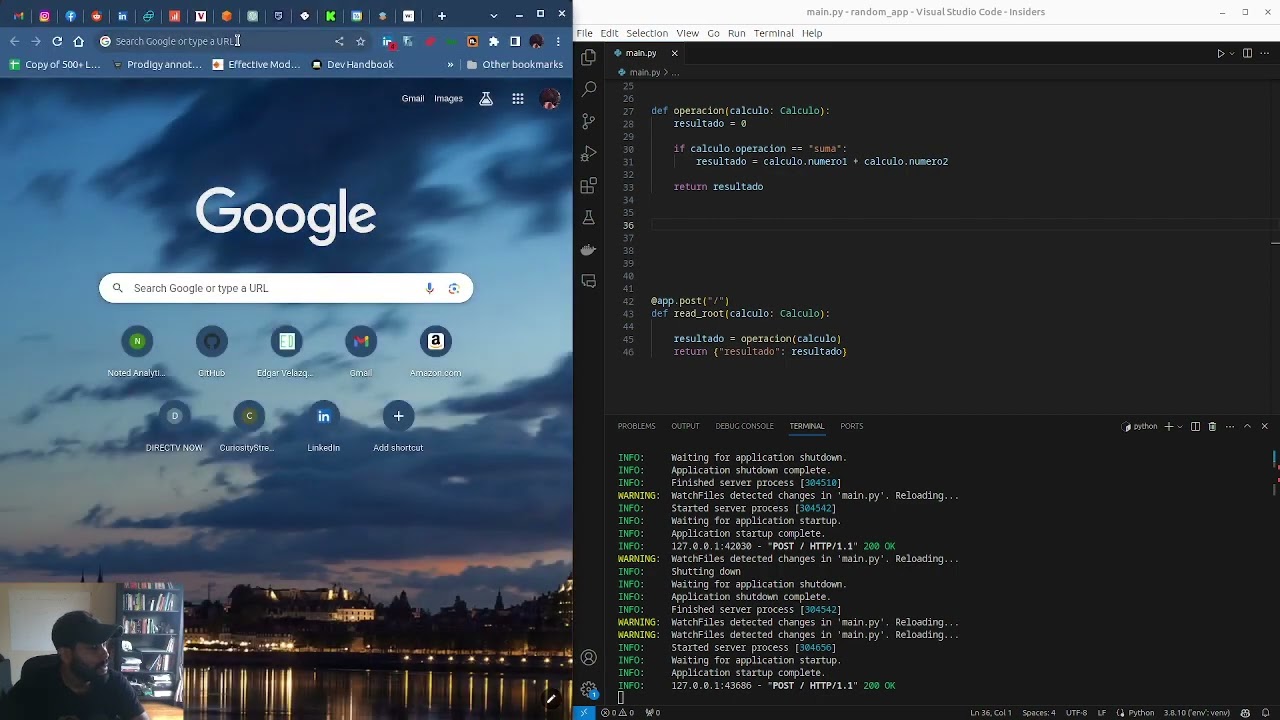Screen dimensions: 1280x720
Task: Open the File menu in VS Code
Action: pyautogui.click(x=584, y=33)
